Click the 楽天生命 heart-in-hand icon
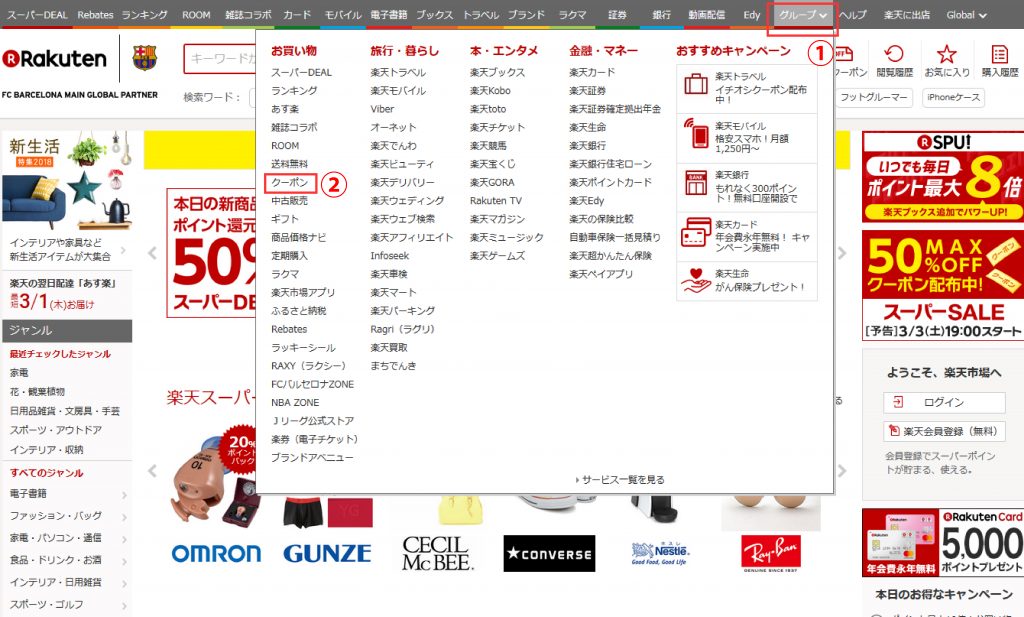Viewport: 1024px width, 617px height. pos(695,277)
